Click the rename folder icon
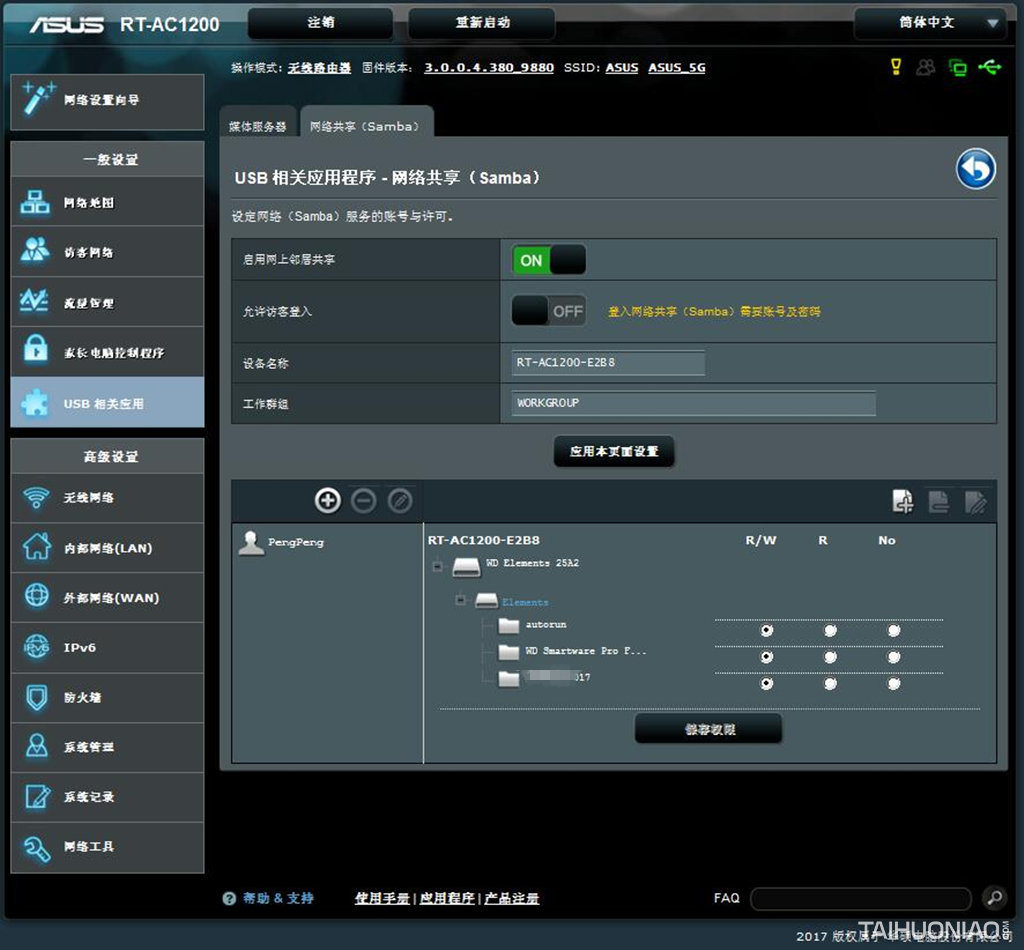This screenshot has width=1024, height=950. point(975,501)
